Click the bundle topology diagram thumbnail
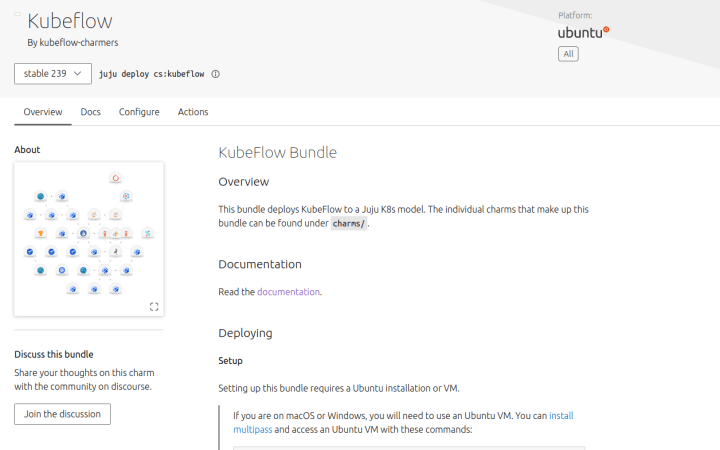The width and height of the screenshot is (720, 450). click(89, 239)
